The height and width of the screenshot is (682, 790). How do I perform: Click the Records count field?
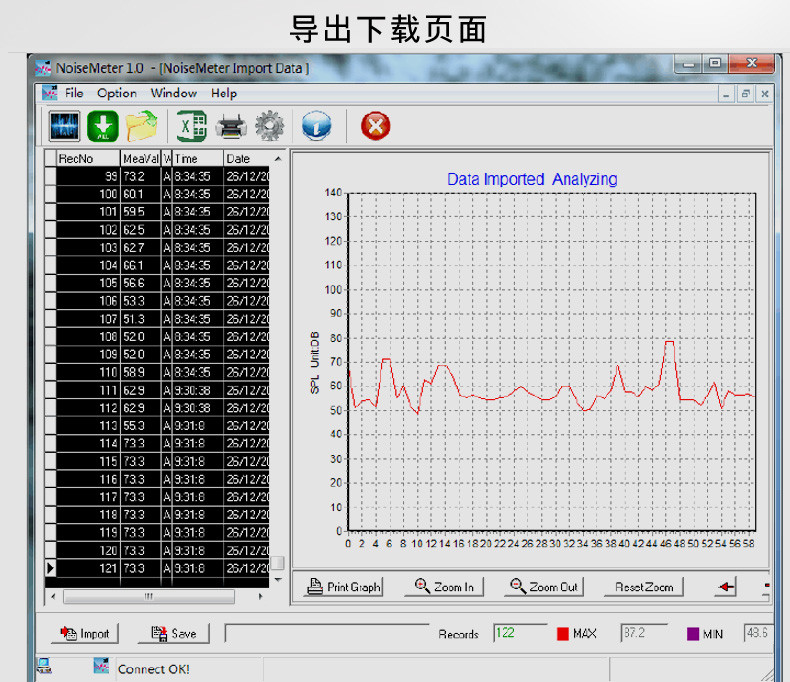point(520,633)
